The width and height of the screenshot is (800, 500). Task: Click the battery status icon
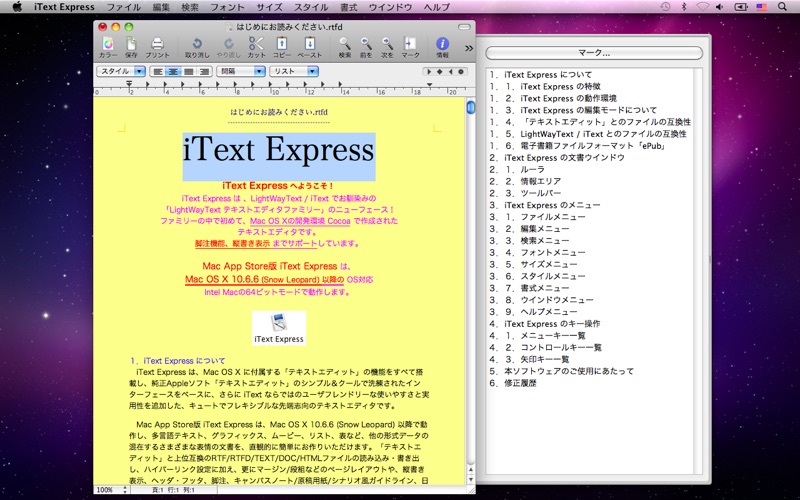tap(740, 7)
